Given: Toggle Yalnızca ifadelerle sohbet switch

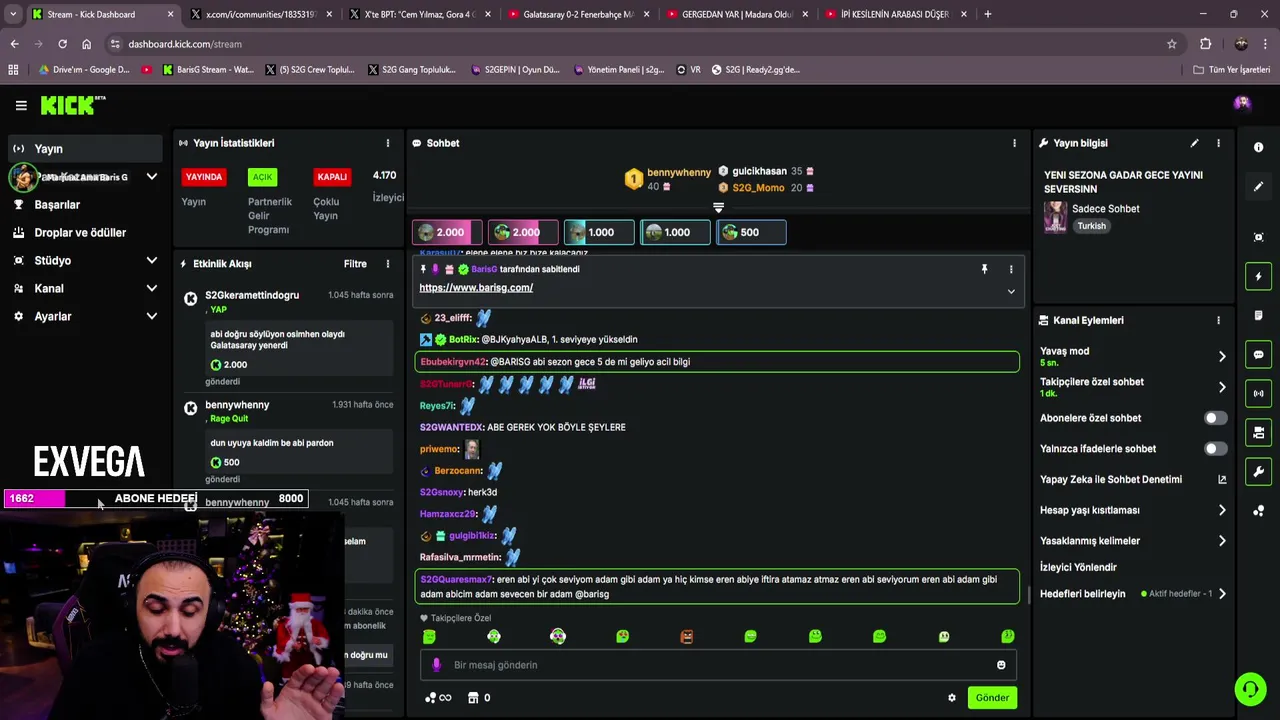Looking at the screenshot, I should click(x=1215, y=449).
